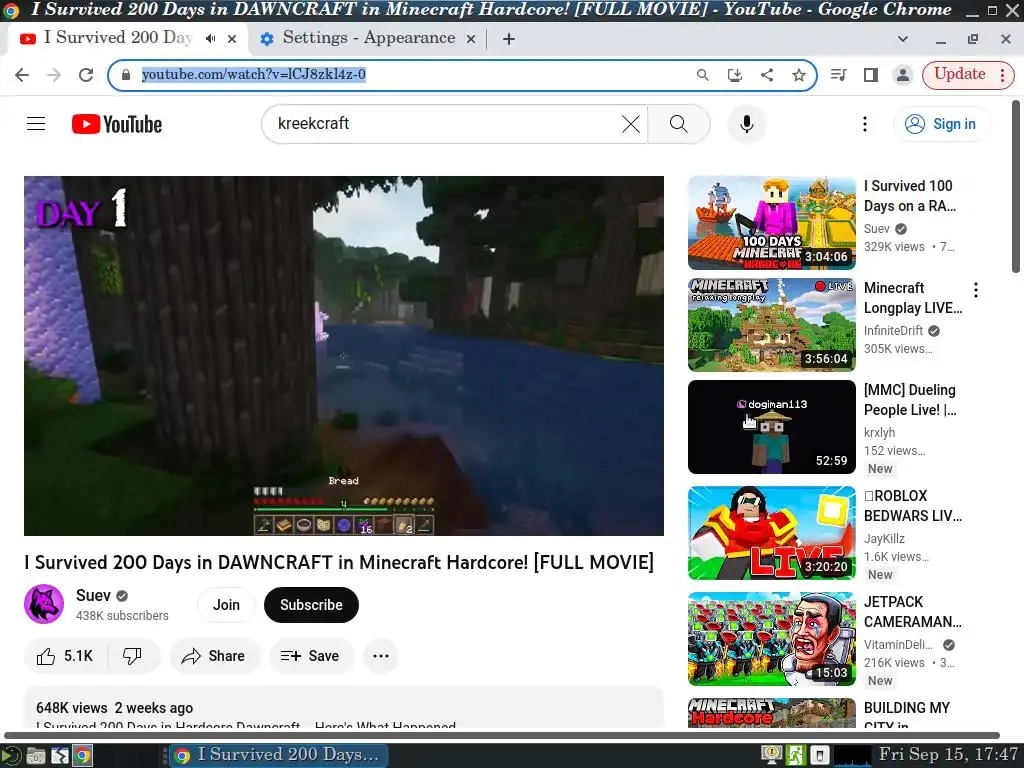
Task: Open I Survived 100 Days thumbnail
Action: pyautogui.click(x=771, y=223)
